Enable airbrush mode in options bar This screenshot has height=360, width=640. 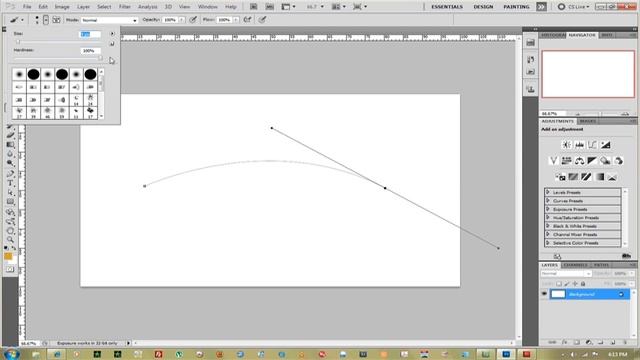(x=247, y=20)
